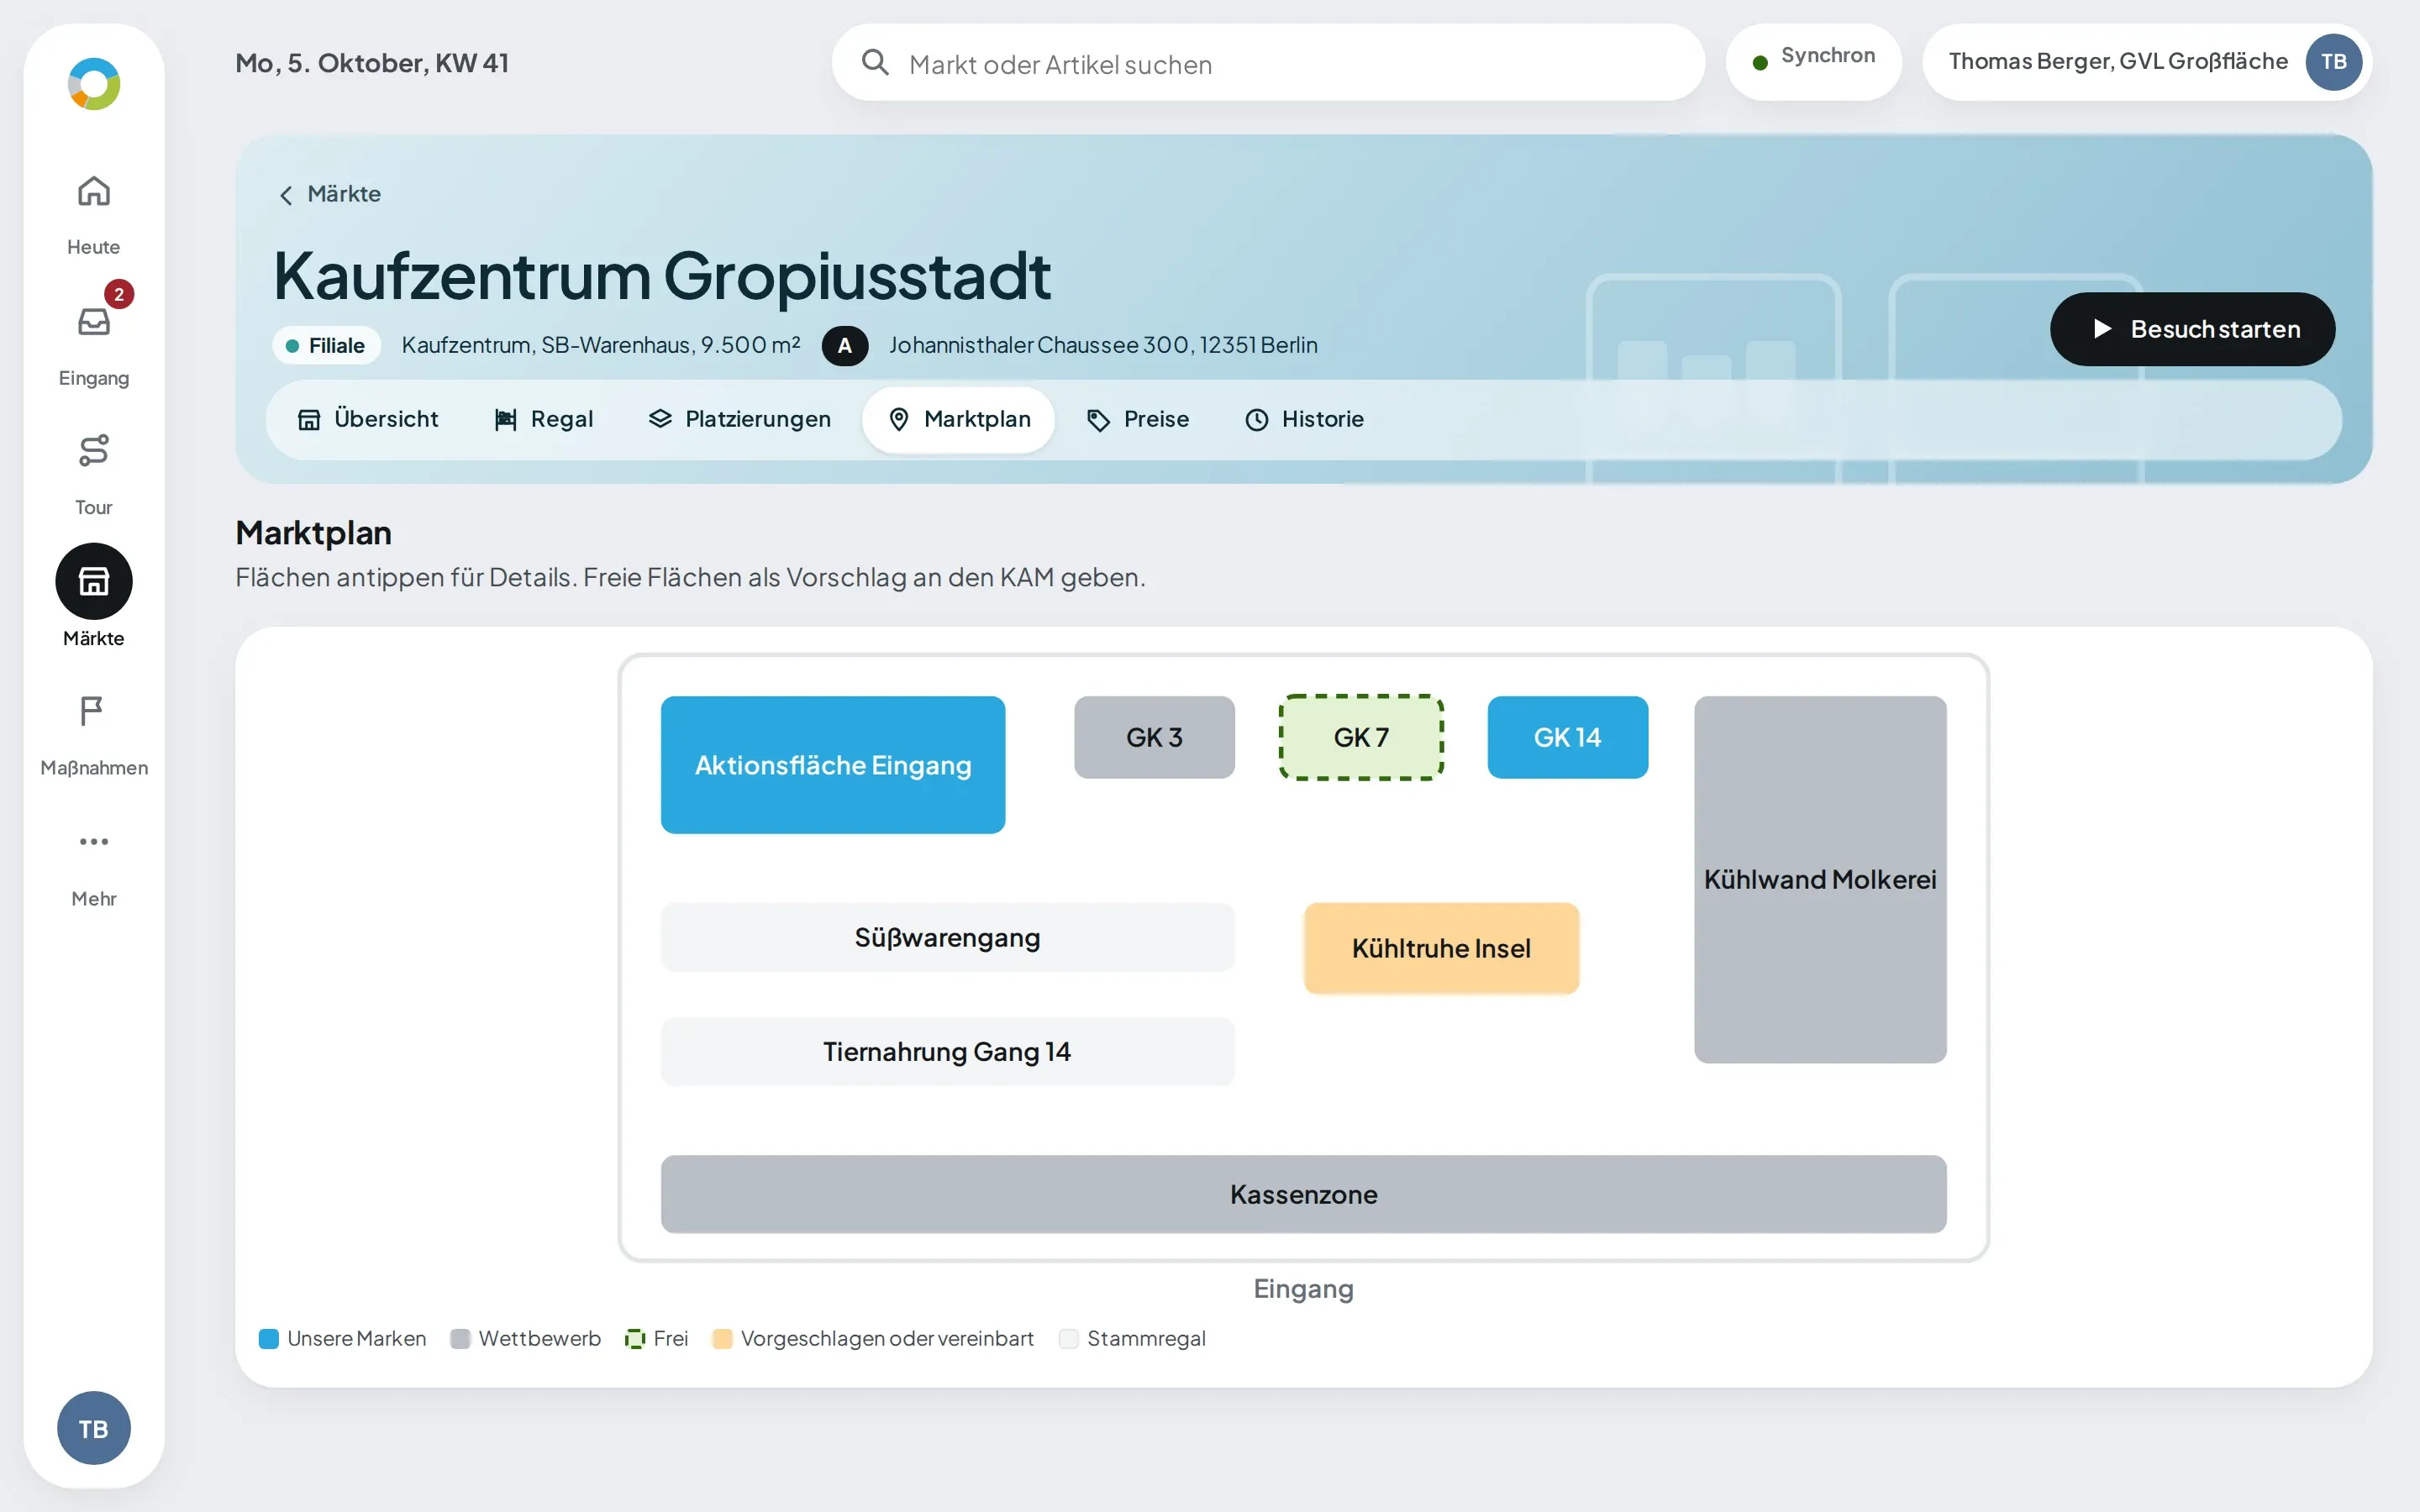Image resolution: width=2420 pixels, height=1512 pixels.
Task: Select the Märkte store icon in sidebar
Action: pyautogui.click(x=94, y=581)
